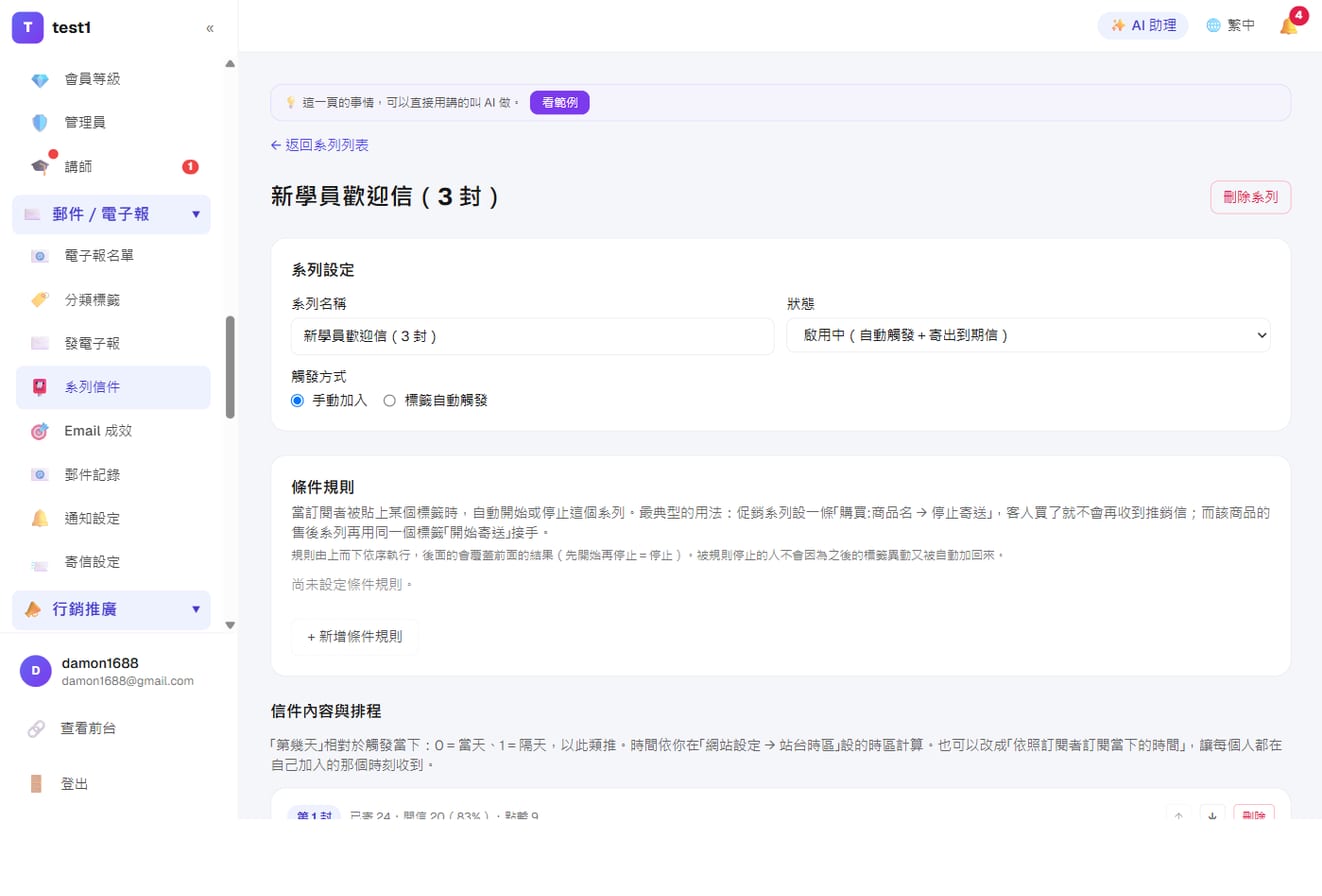Go to 郵件記錄 in the sidebar

click(113, 475)
